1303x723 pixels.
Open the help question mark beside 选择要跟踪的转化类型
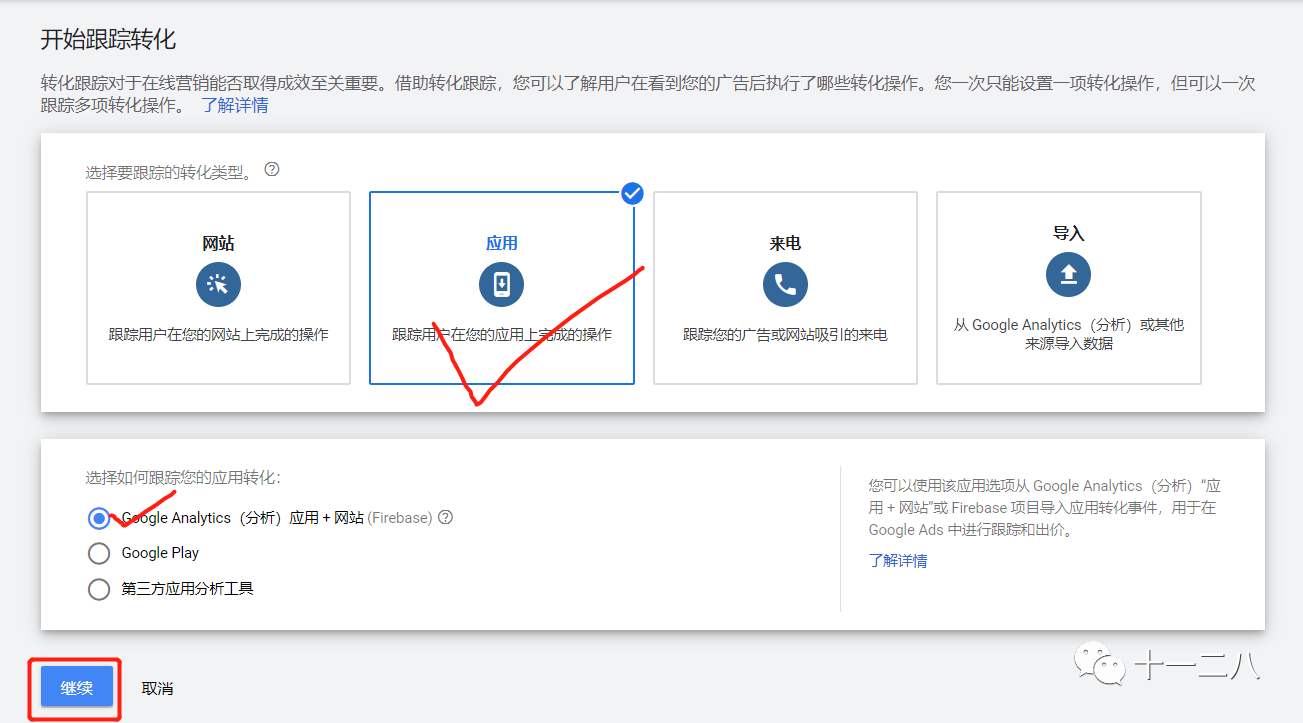point(271,170)
